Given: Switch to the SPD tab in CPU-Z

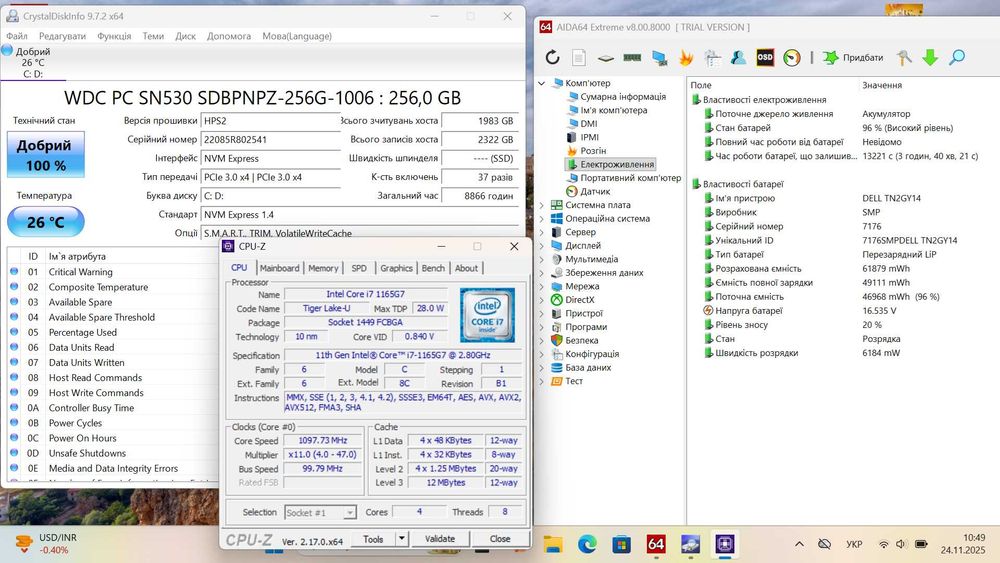Looking at the screenshot, I should [359, 268].
